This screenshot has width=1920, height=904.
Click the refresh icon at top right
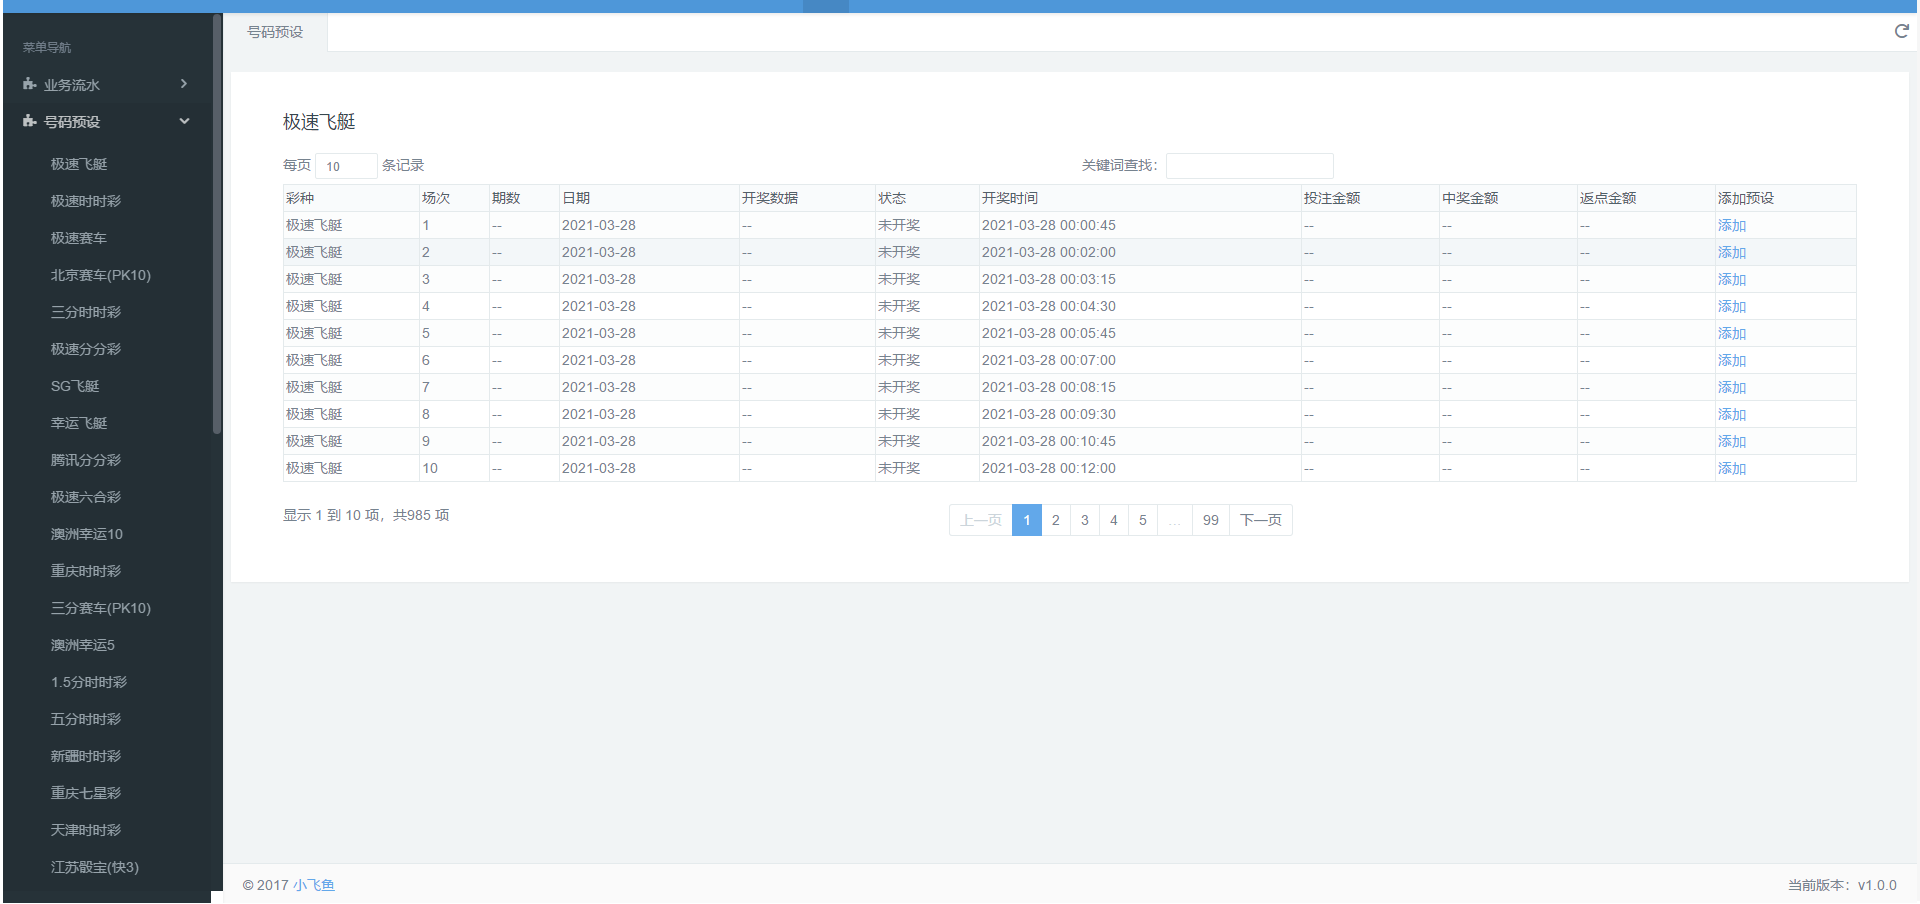1901,31
